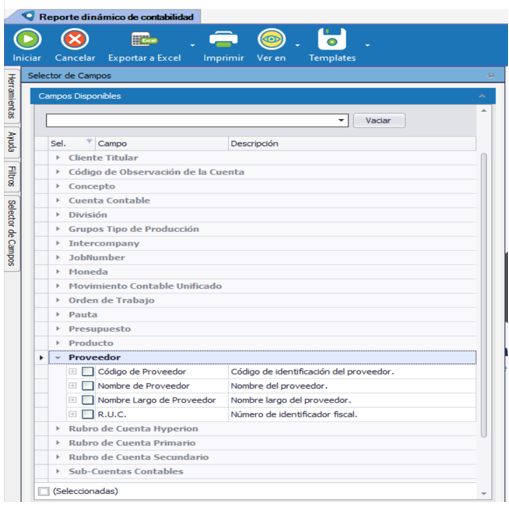Check the R.U.C. checkbox
The width and height of the screenshot is (509, 505).
pos(88,414)
